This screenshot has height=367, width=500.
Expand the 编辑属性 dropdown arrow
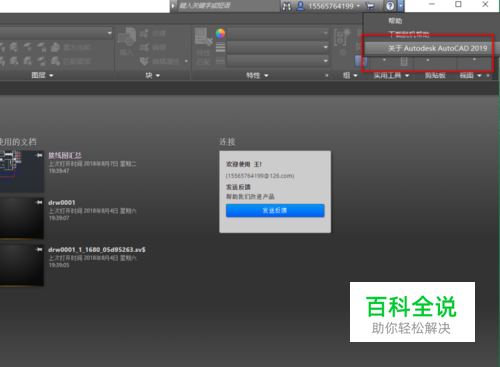(186, 61)
